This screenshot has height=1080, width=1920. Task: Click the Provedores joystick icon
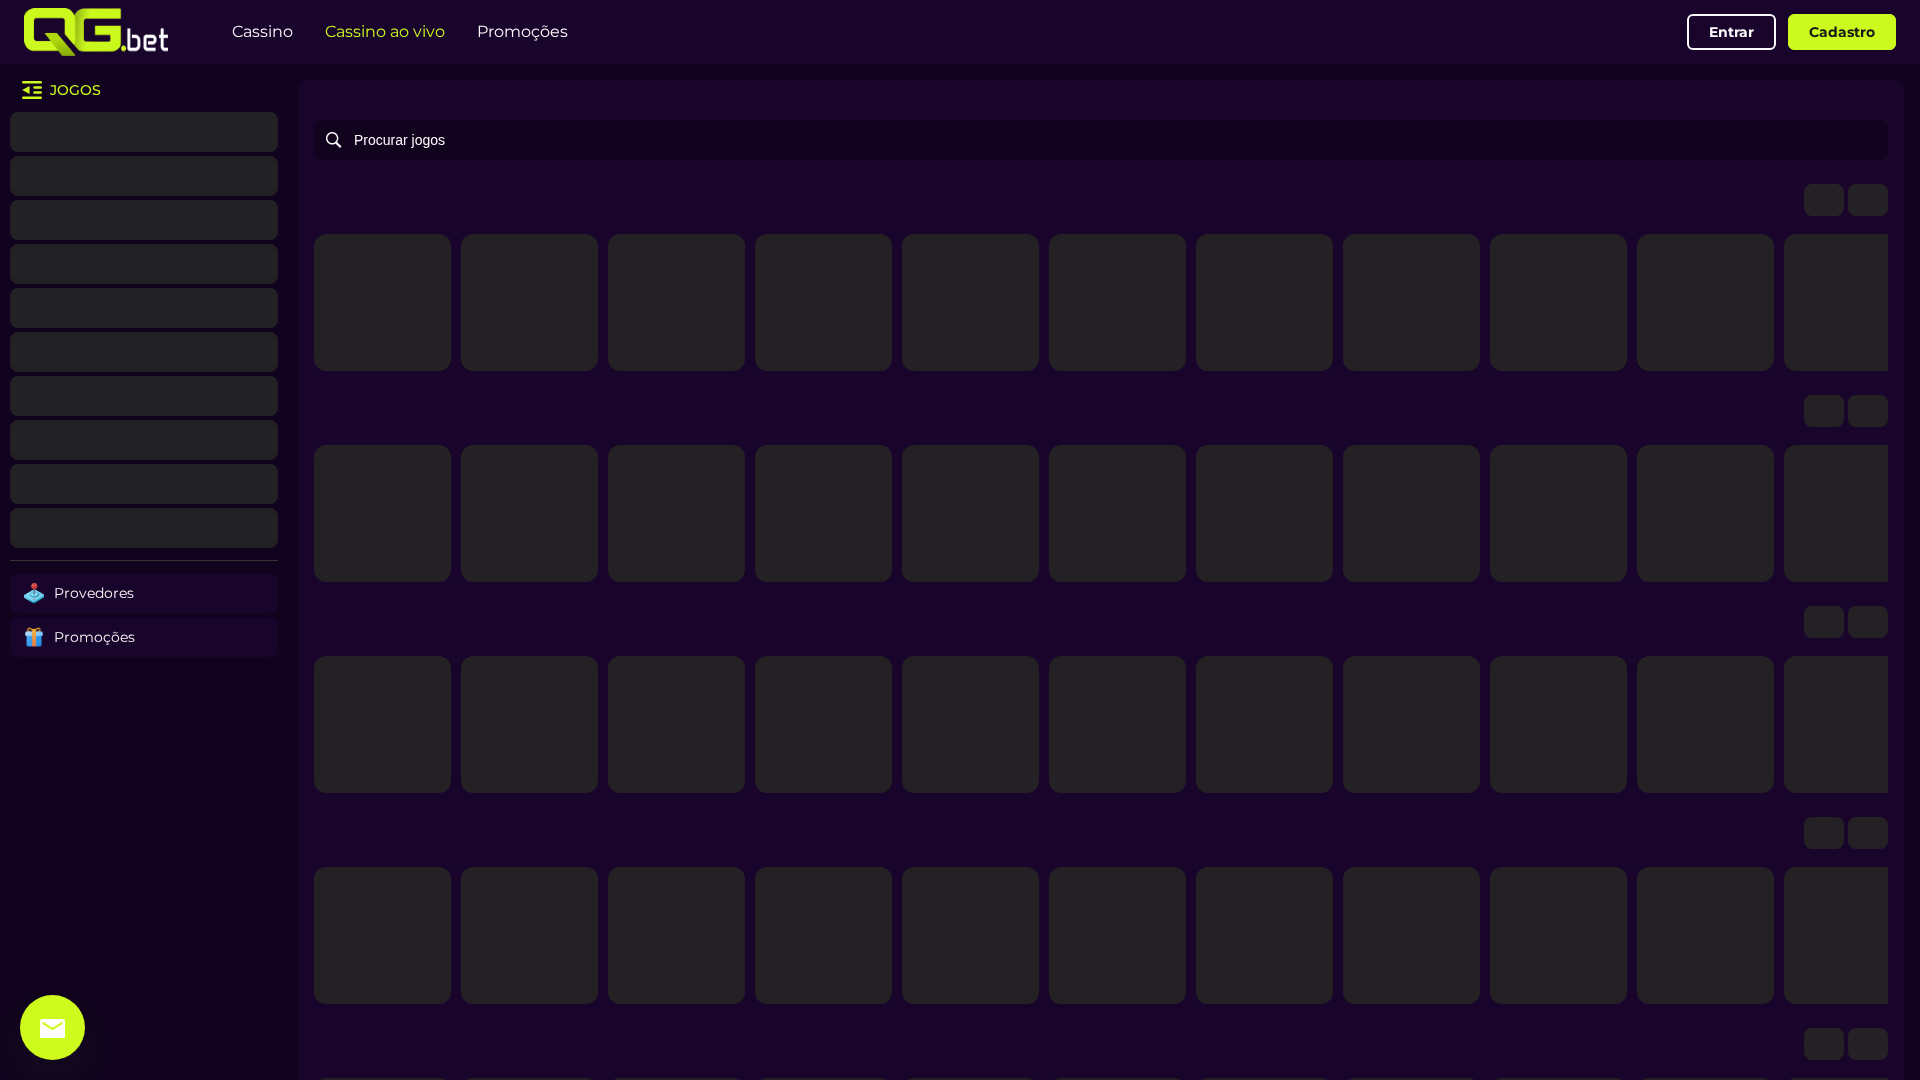(34, 593)
